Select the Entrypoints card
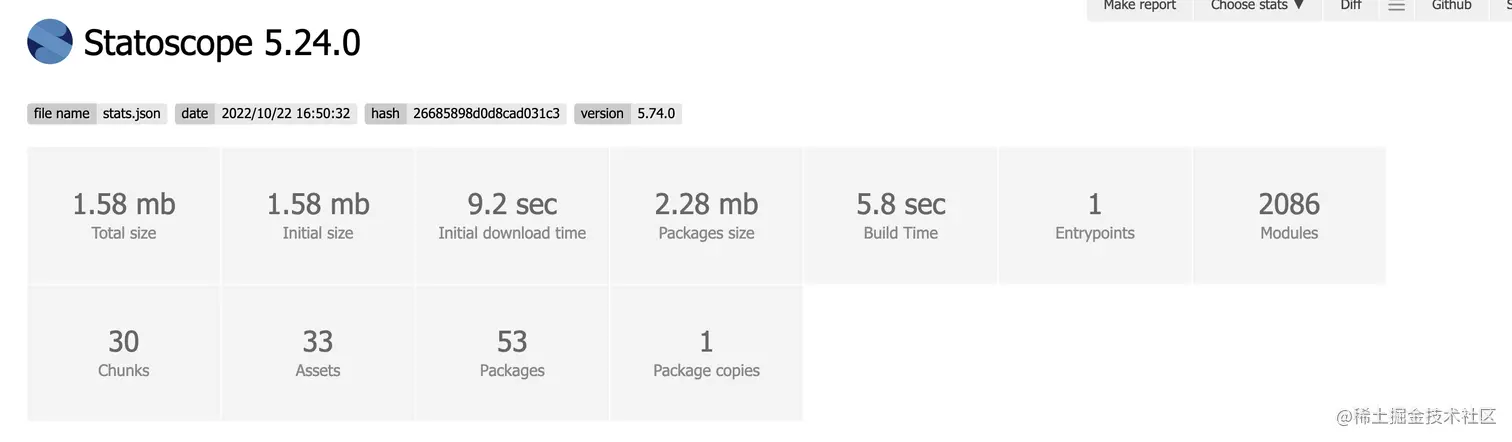This screenshot has width=1512, height=442. [x=1095, y=216]
